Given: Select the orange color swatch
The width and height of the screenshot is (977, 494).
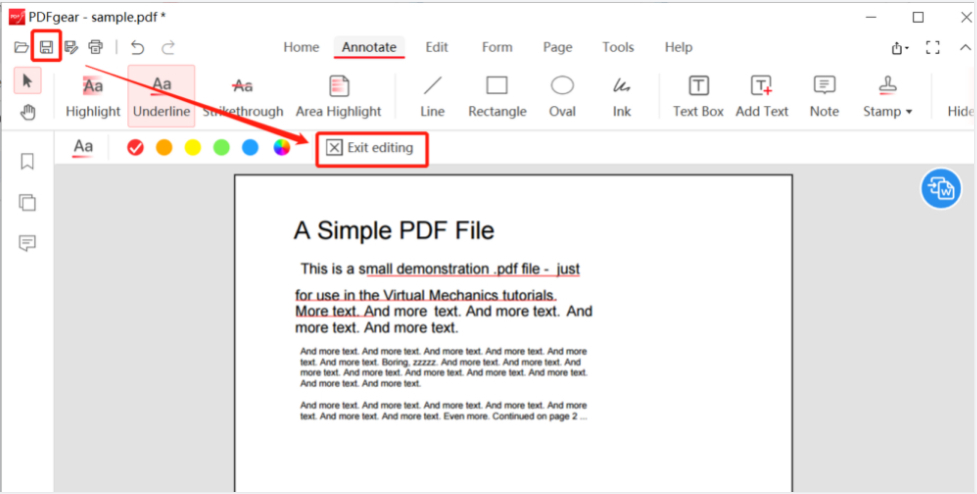Looking at the screenshot, I should (164, 148).
